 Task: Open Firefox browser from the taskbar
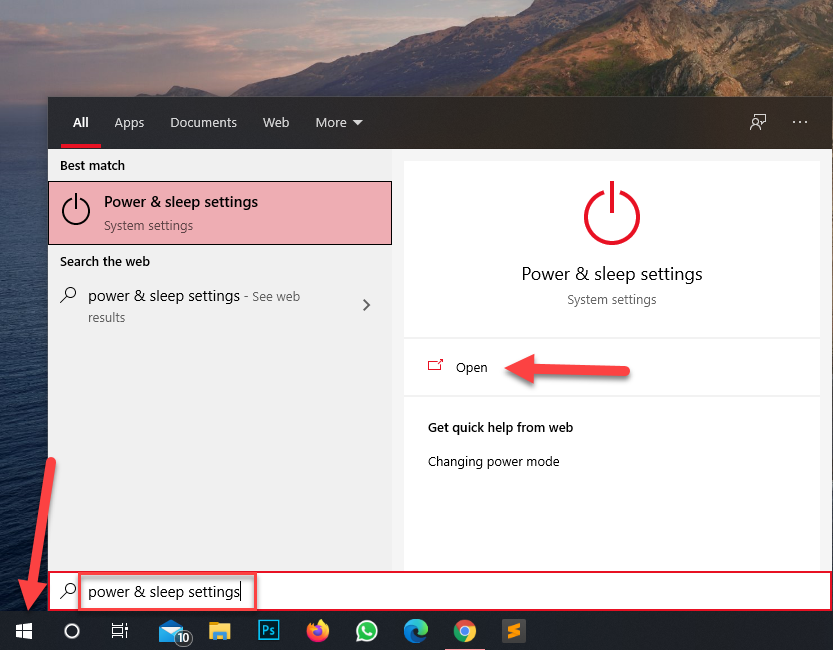coord(318,631)
